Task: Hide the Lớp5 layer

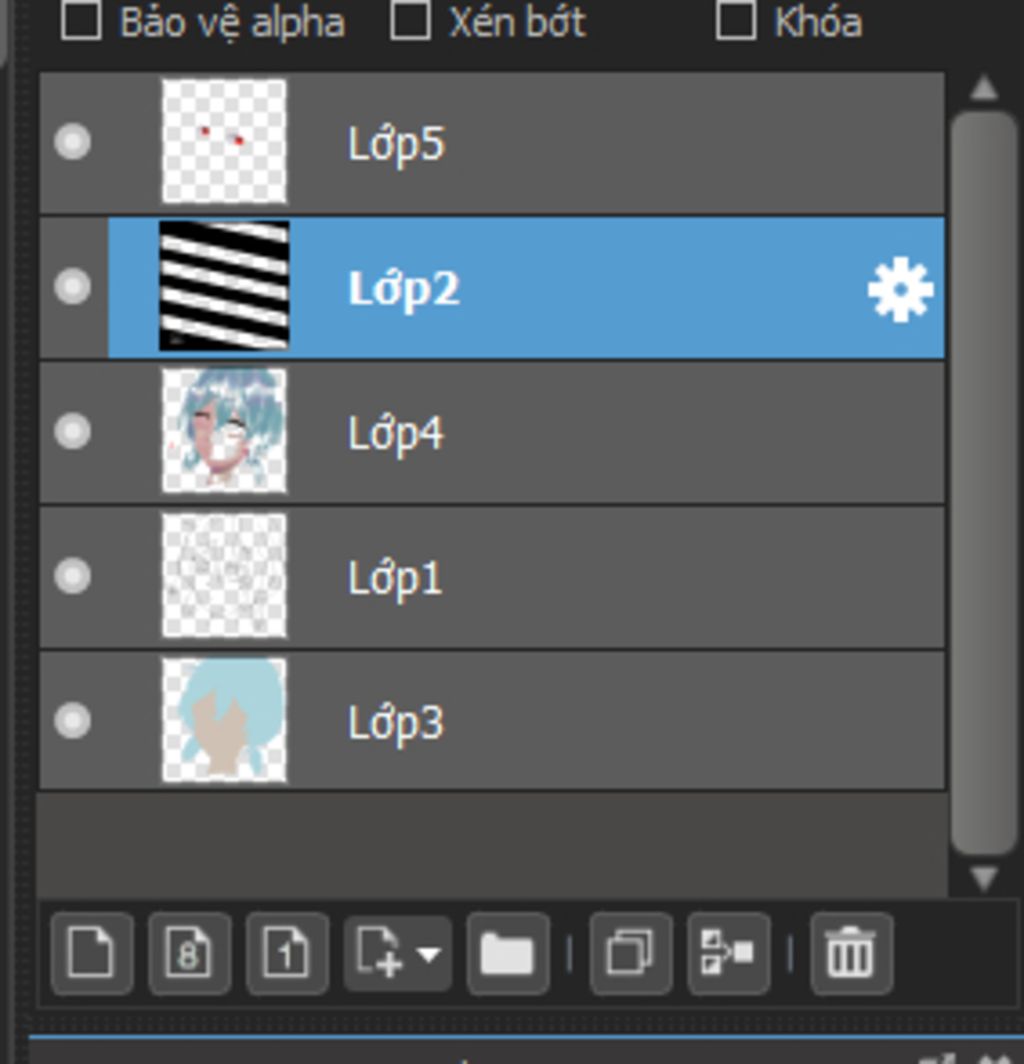Action: click(x=72, y=142)
